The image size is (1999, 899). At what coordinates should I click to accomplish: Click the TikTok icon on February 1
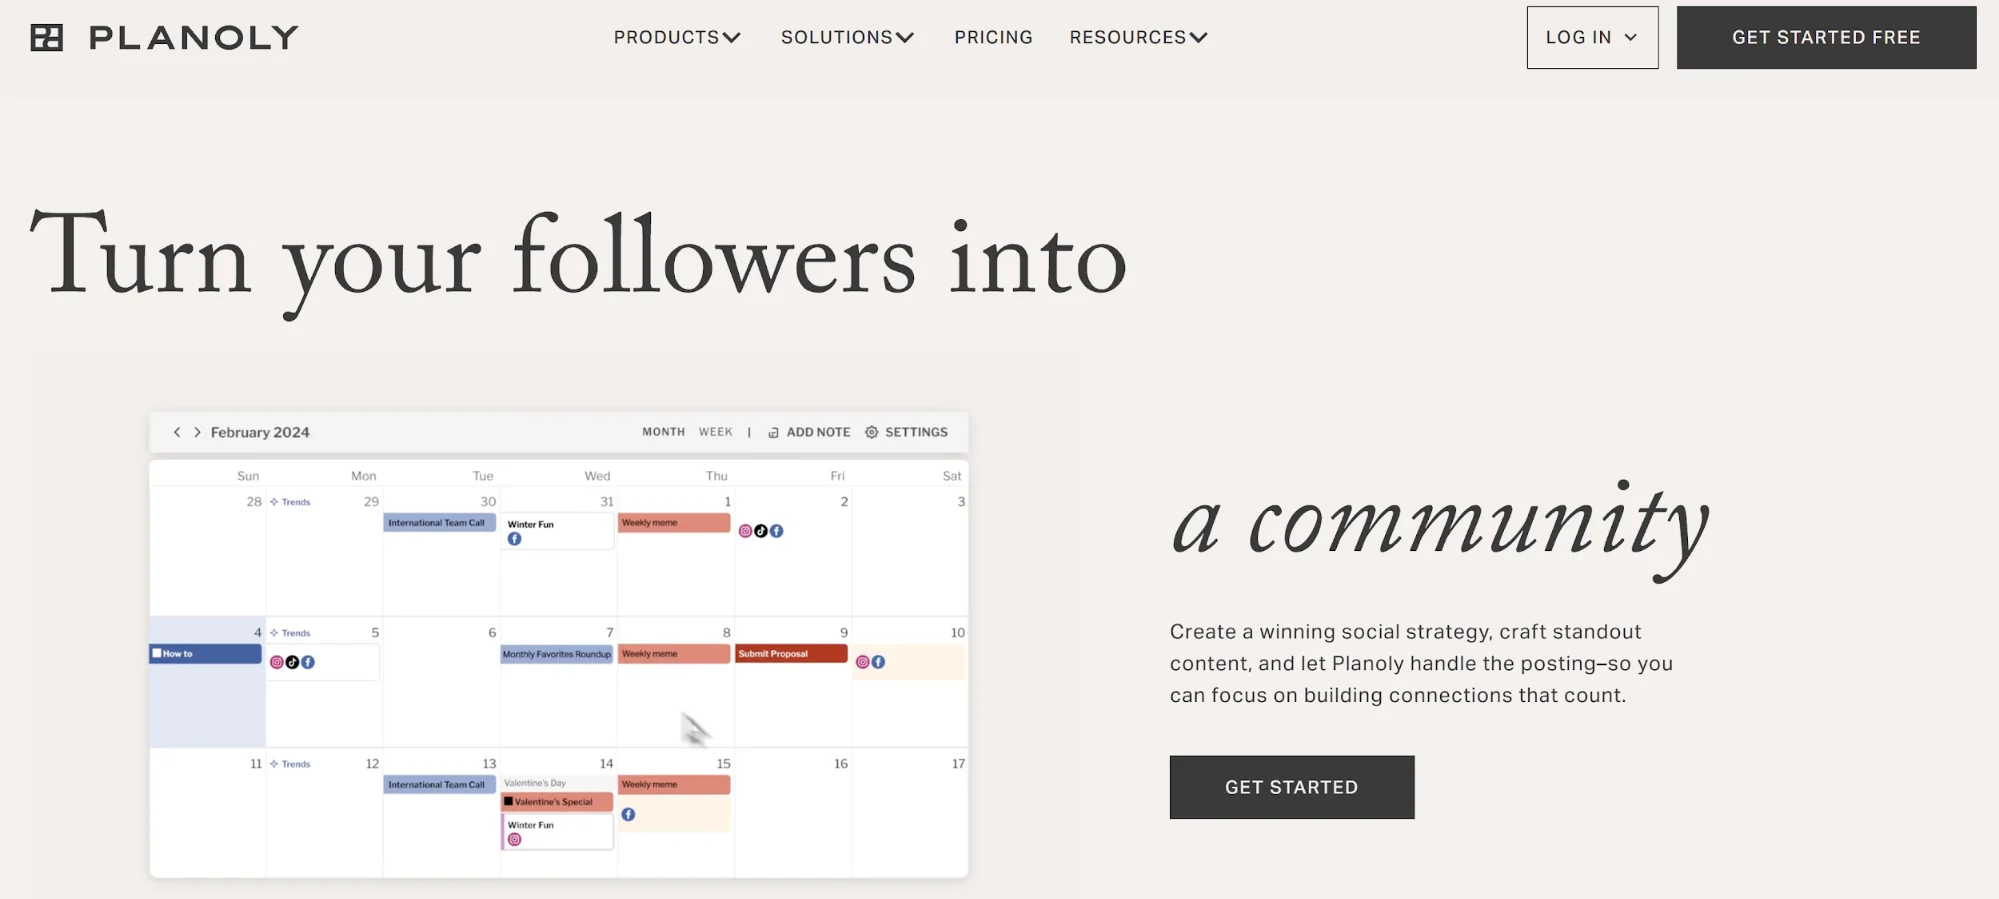click(x=761, y=531)
